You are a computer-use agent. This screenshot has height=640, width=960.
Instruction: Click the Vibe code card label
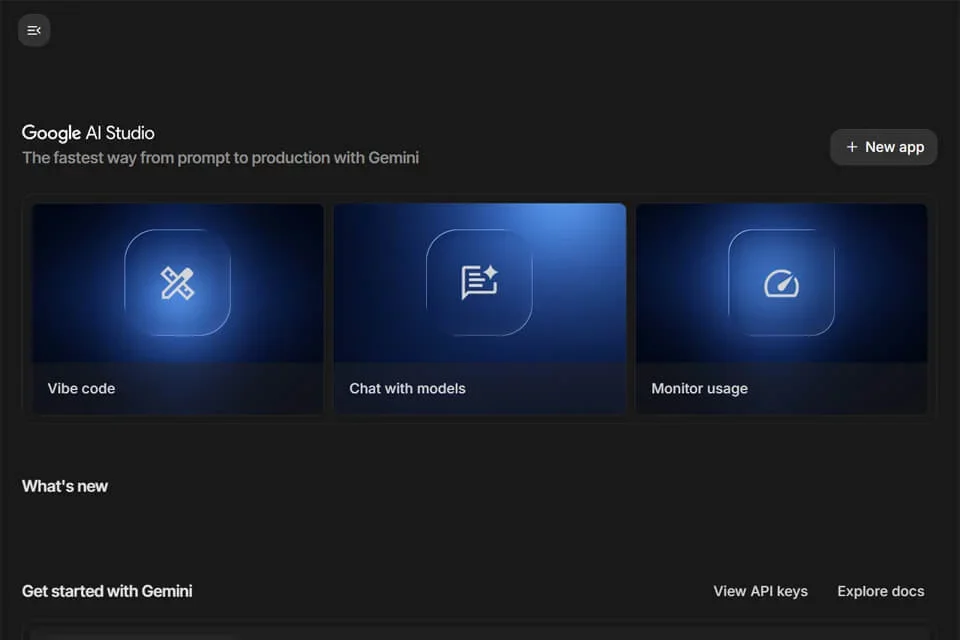(81, 388)
